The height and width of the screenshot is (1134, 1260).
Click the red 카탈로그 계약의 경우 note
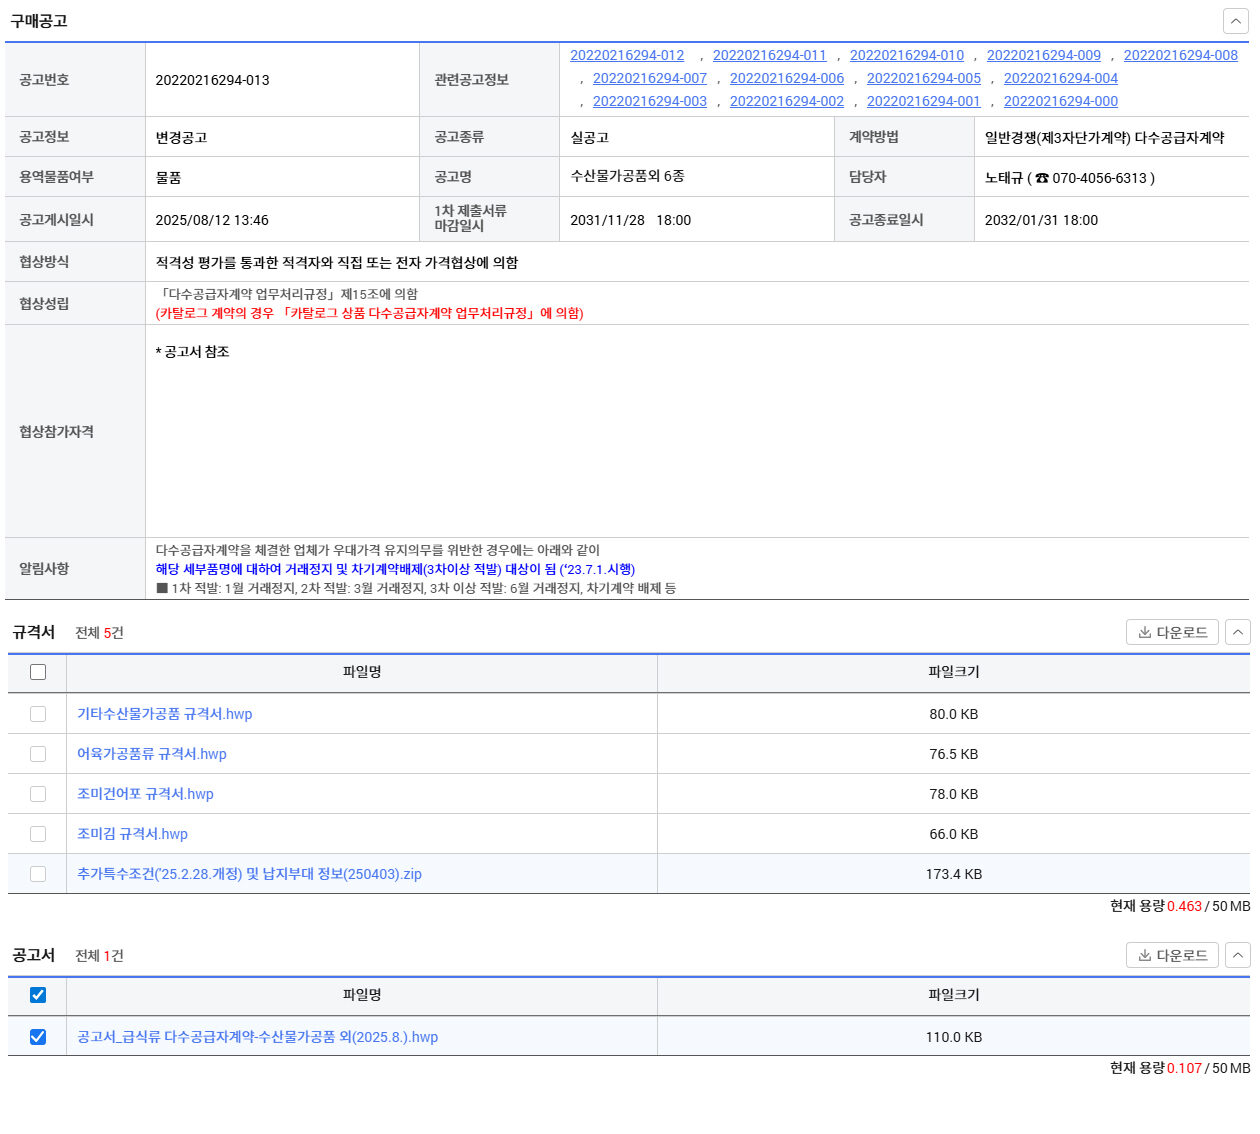tap(369, 313)
